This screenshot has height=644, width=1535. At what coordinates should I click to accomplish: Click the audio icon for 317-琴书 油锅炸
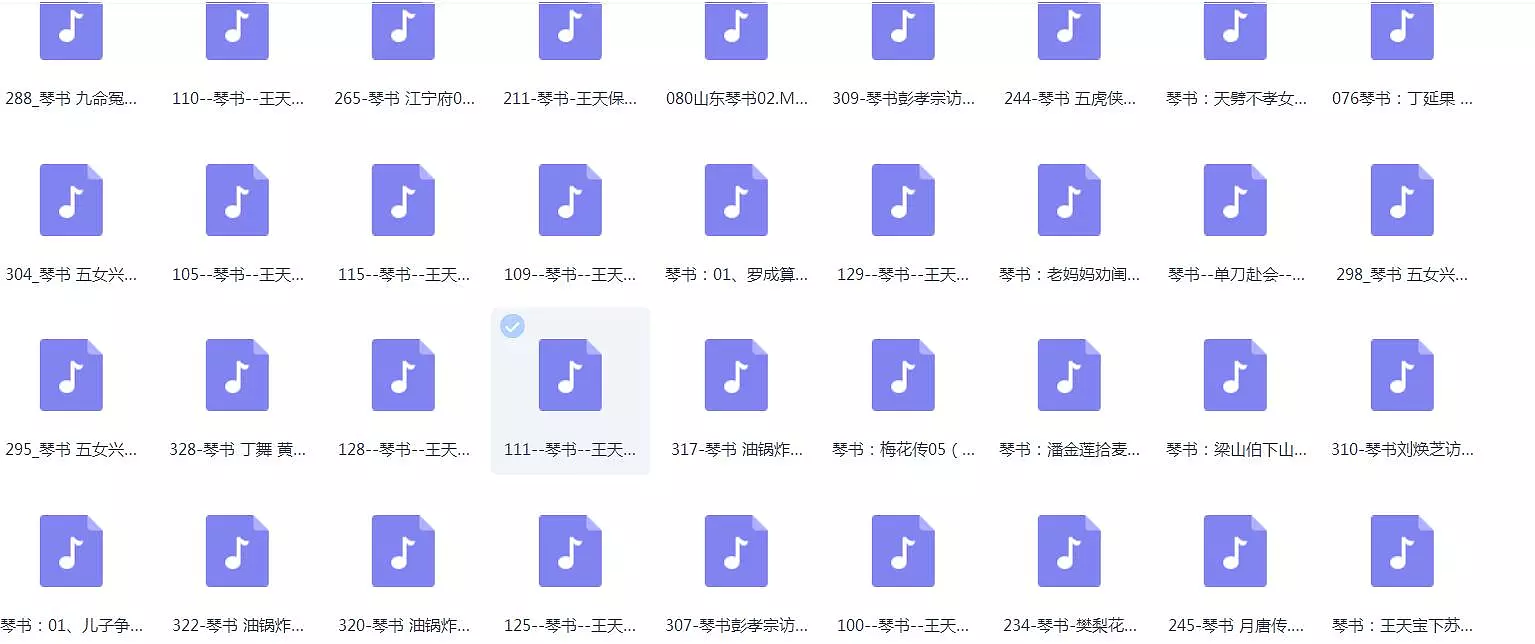coord(736,375)
